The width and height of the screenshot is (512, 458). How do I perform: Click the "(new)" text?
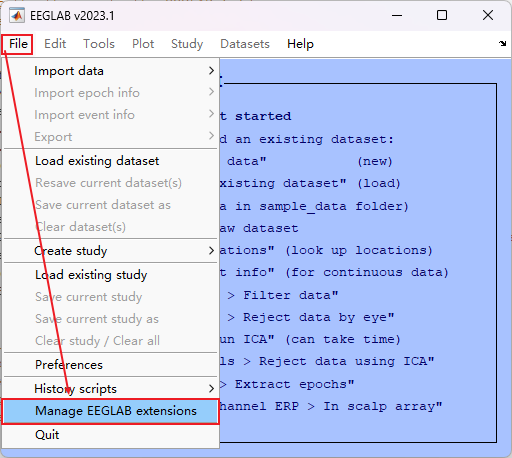375,162
